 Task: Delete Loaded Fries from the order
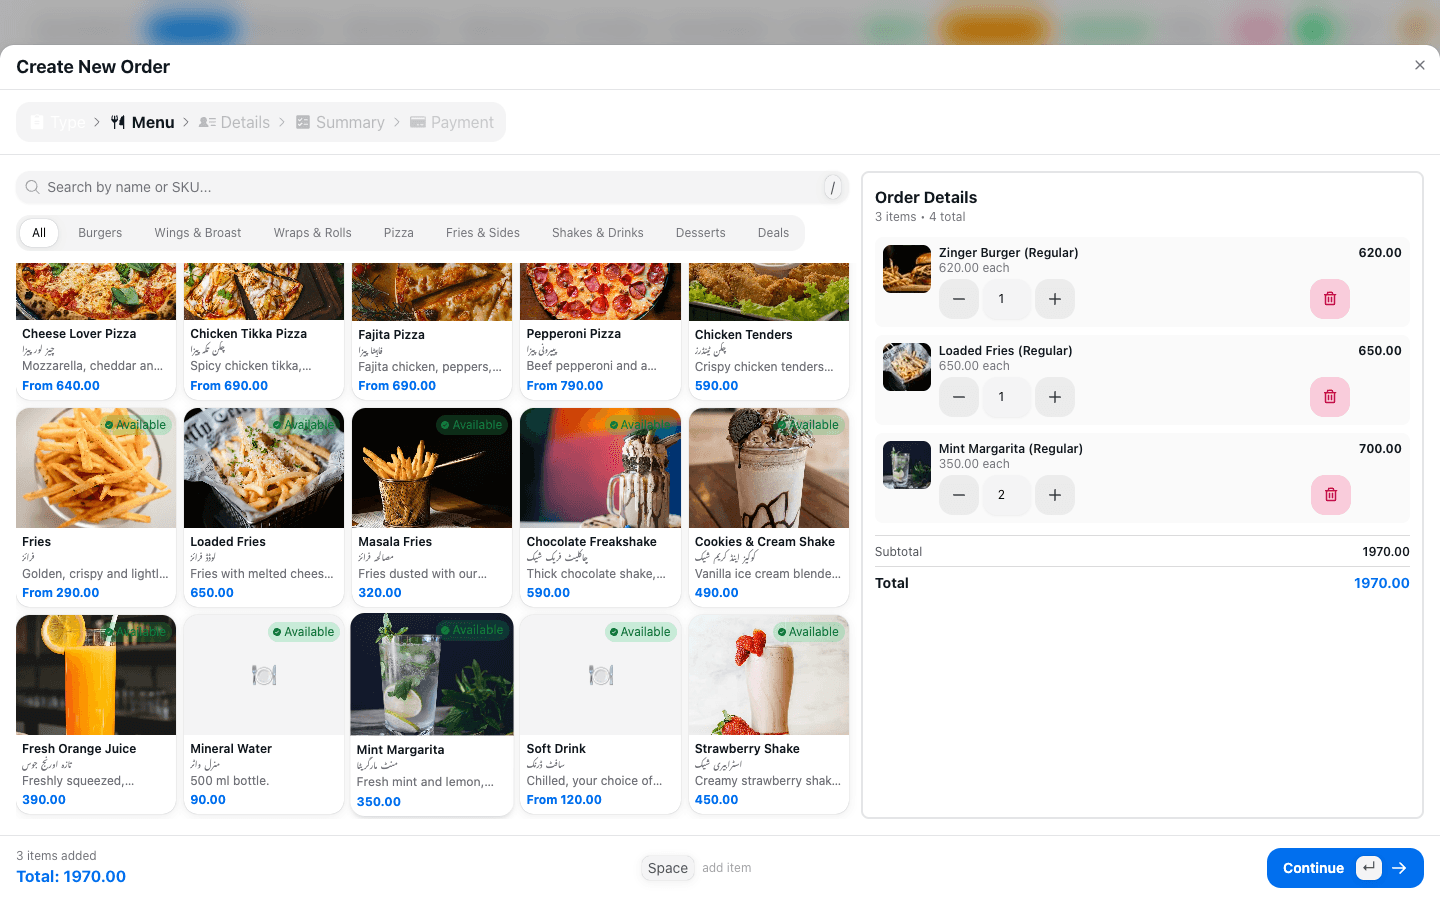pyautogui.click(x=1330, y=397)
